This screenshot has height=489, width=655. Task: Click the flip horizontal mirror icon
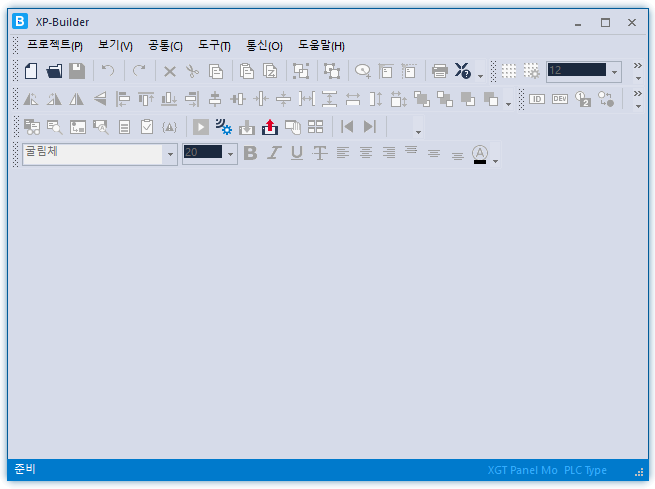point(77,99)
